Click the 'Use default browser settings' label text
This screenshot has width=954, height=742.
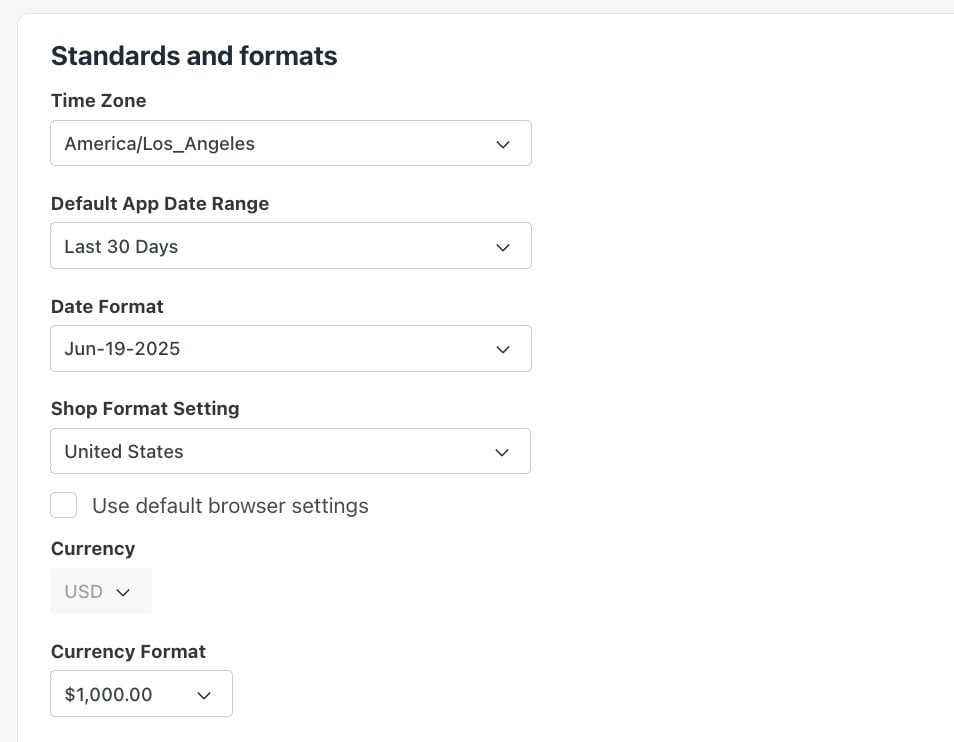tap(230, 506)
